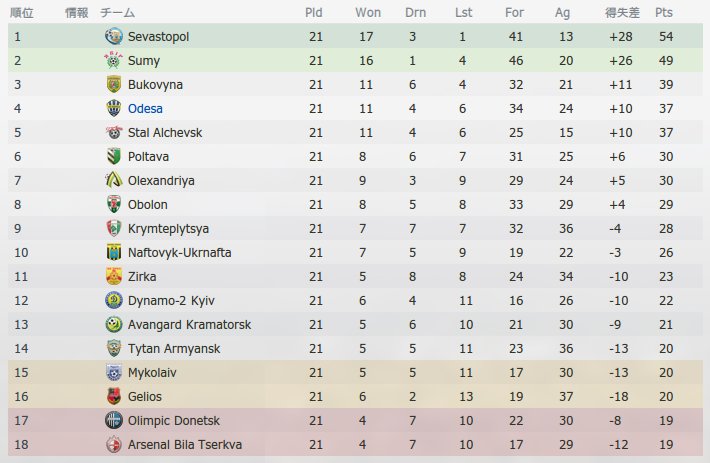The image size is (710, 463).
Task: Sort table by Won column header
Action: point(368,13)
